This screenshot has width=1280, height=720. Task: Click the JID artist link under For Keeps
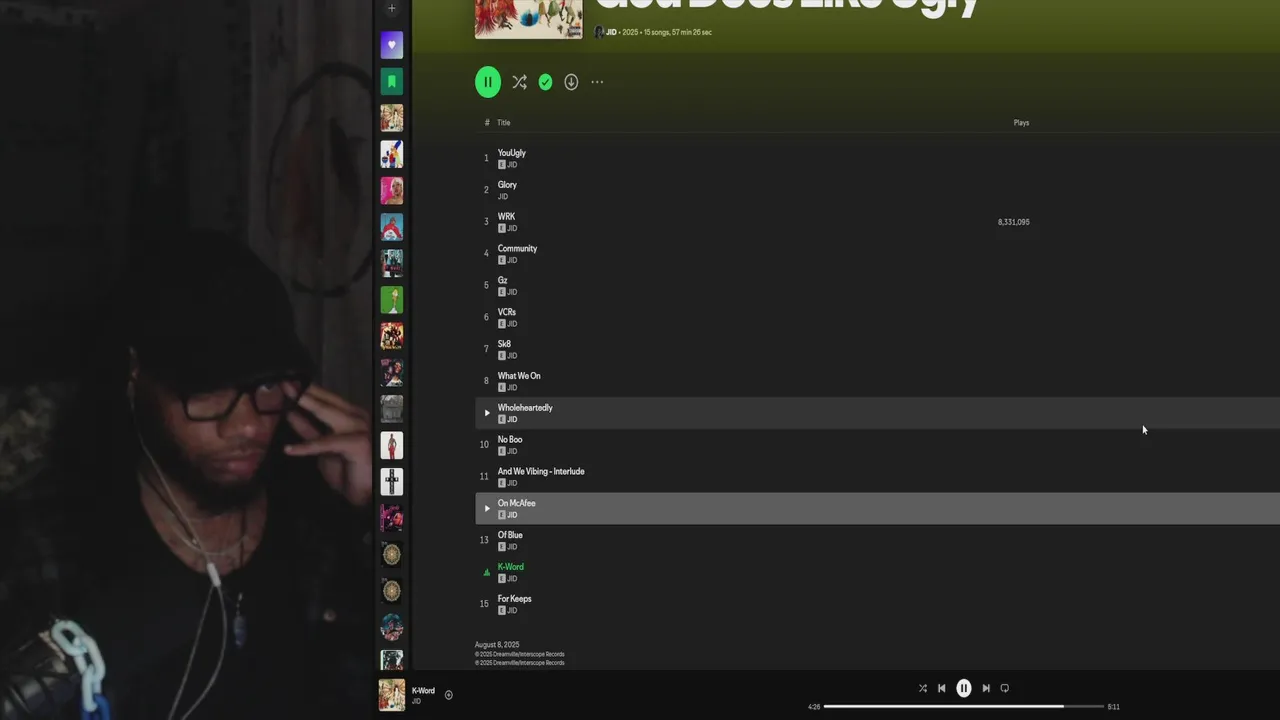click(x=512, y=611)
